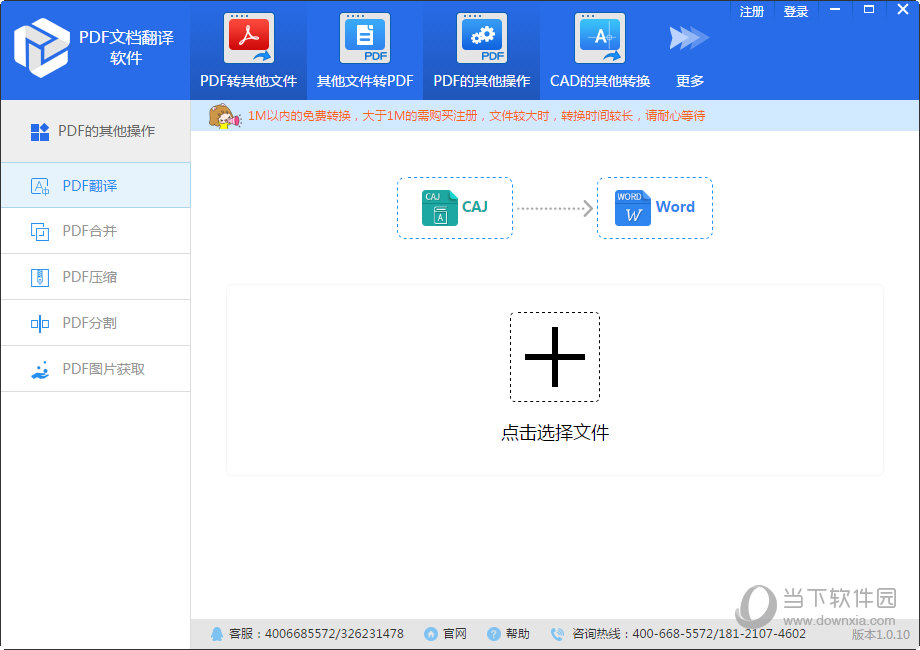Image resolution: width=920 pixels, height=650 pixels.
Task: Click the 更多 arrows icon
Action: tap(689, 38)
